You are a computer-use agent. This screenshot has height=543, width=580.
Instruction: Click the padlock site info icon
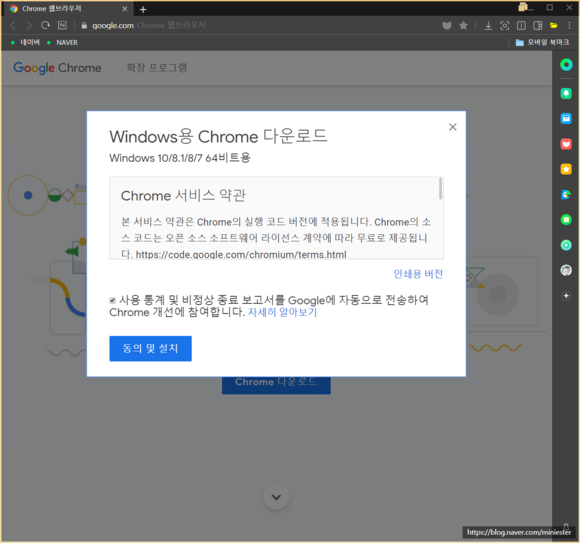pyautogui.click(x=84, y=26)
